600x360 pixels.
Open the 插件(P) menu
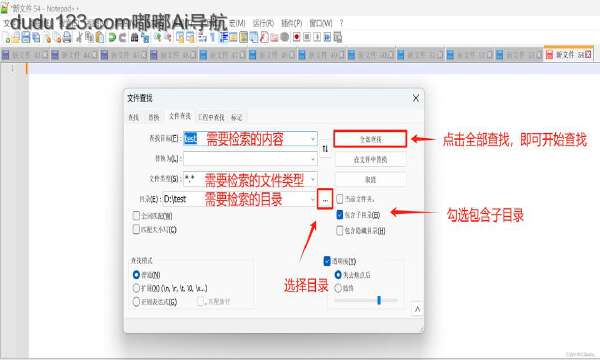click(x=292, y=23)
